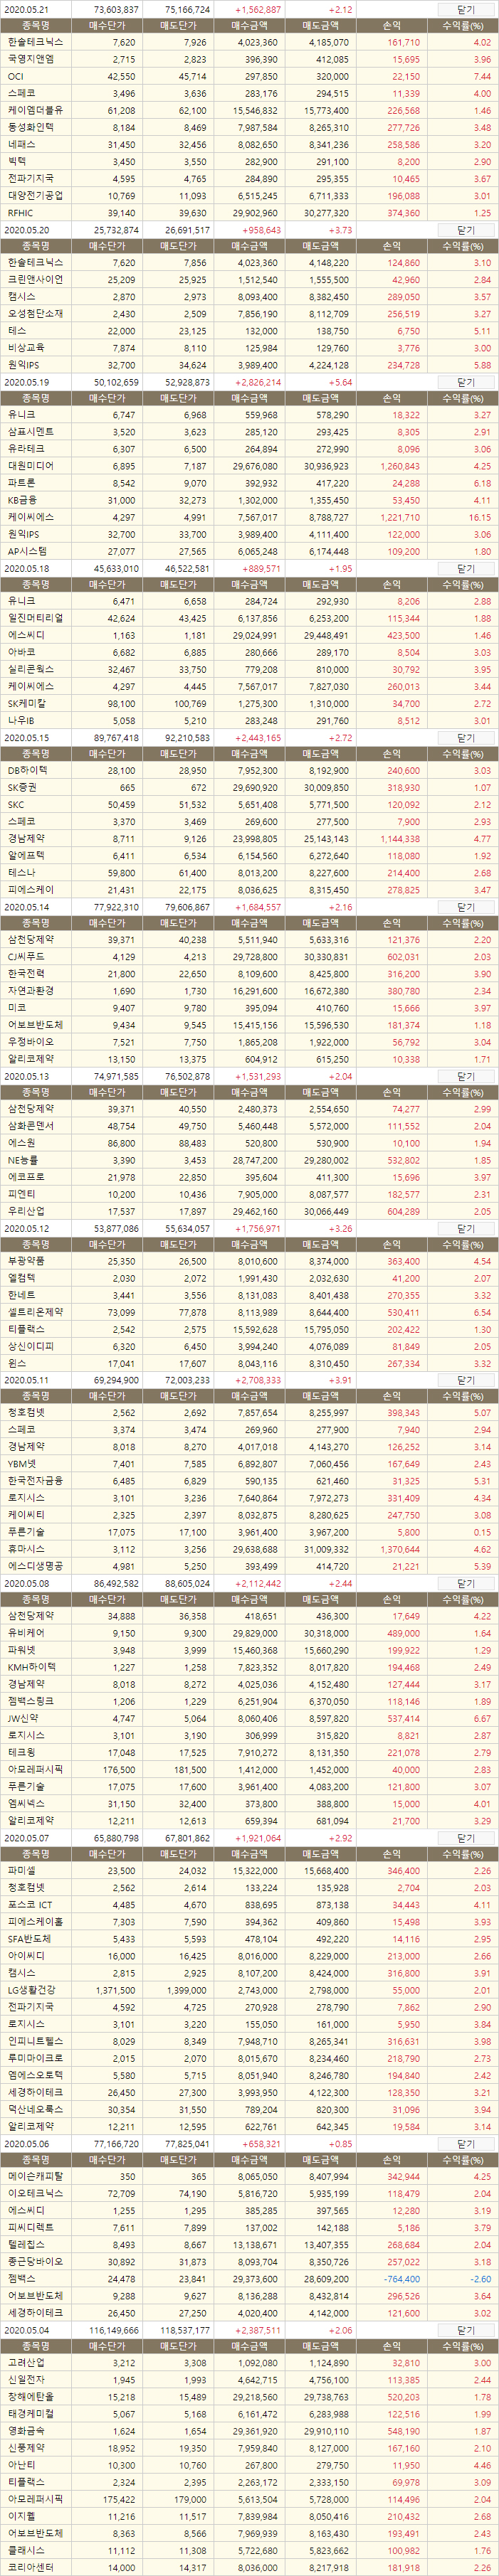499x2576 pixels.
Task: Click the 일진머티리얼 stock name
Action: click(x=35, y=617)
